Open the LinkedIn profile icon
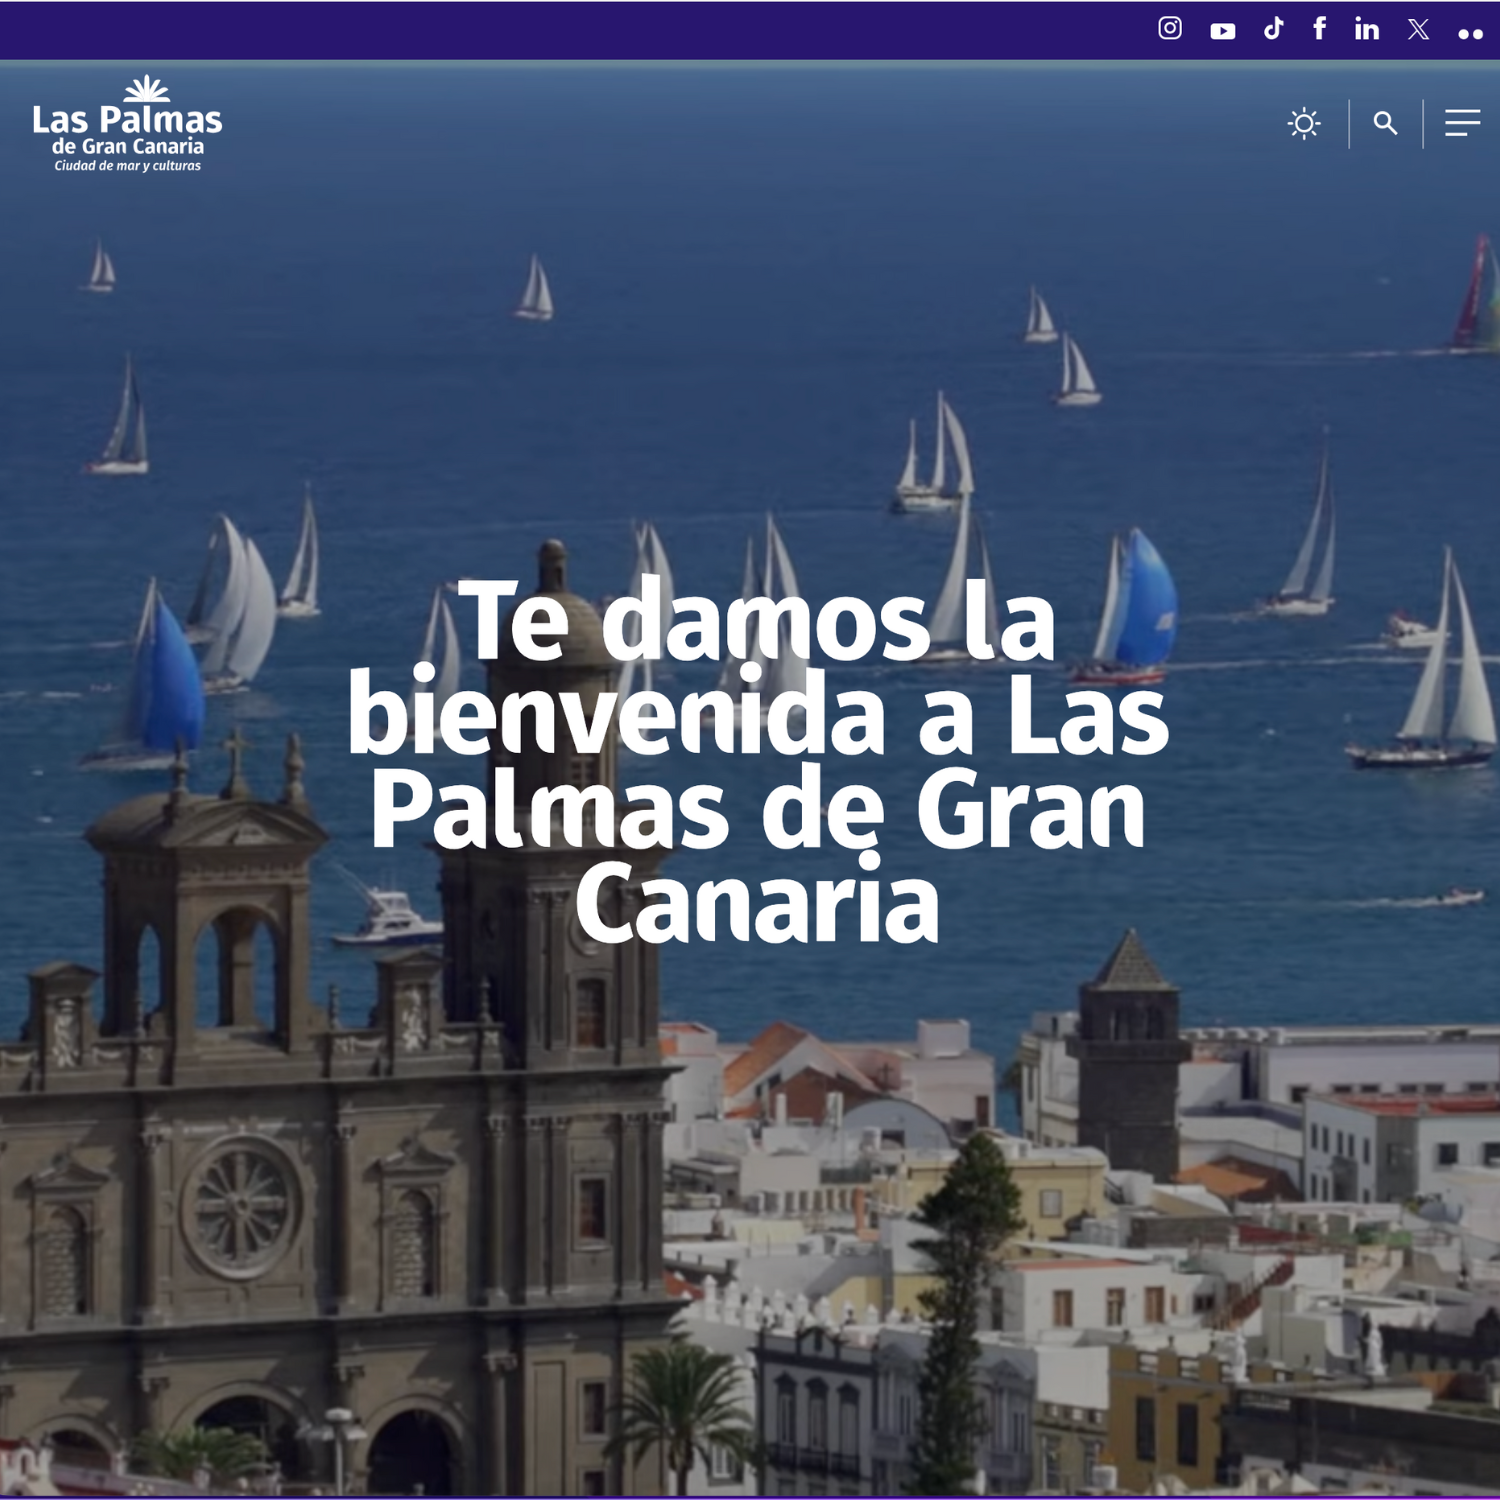The width and height of the screenshot is (1500, 1500). [x=1367, y=28]
